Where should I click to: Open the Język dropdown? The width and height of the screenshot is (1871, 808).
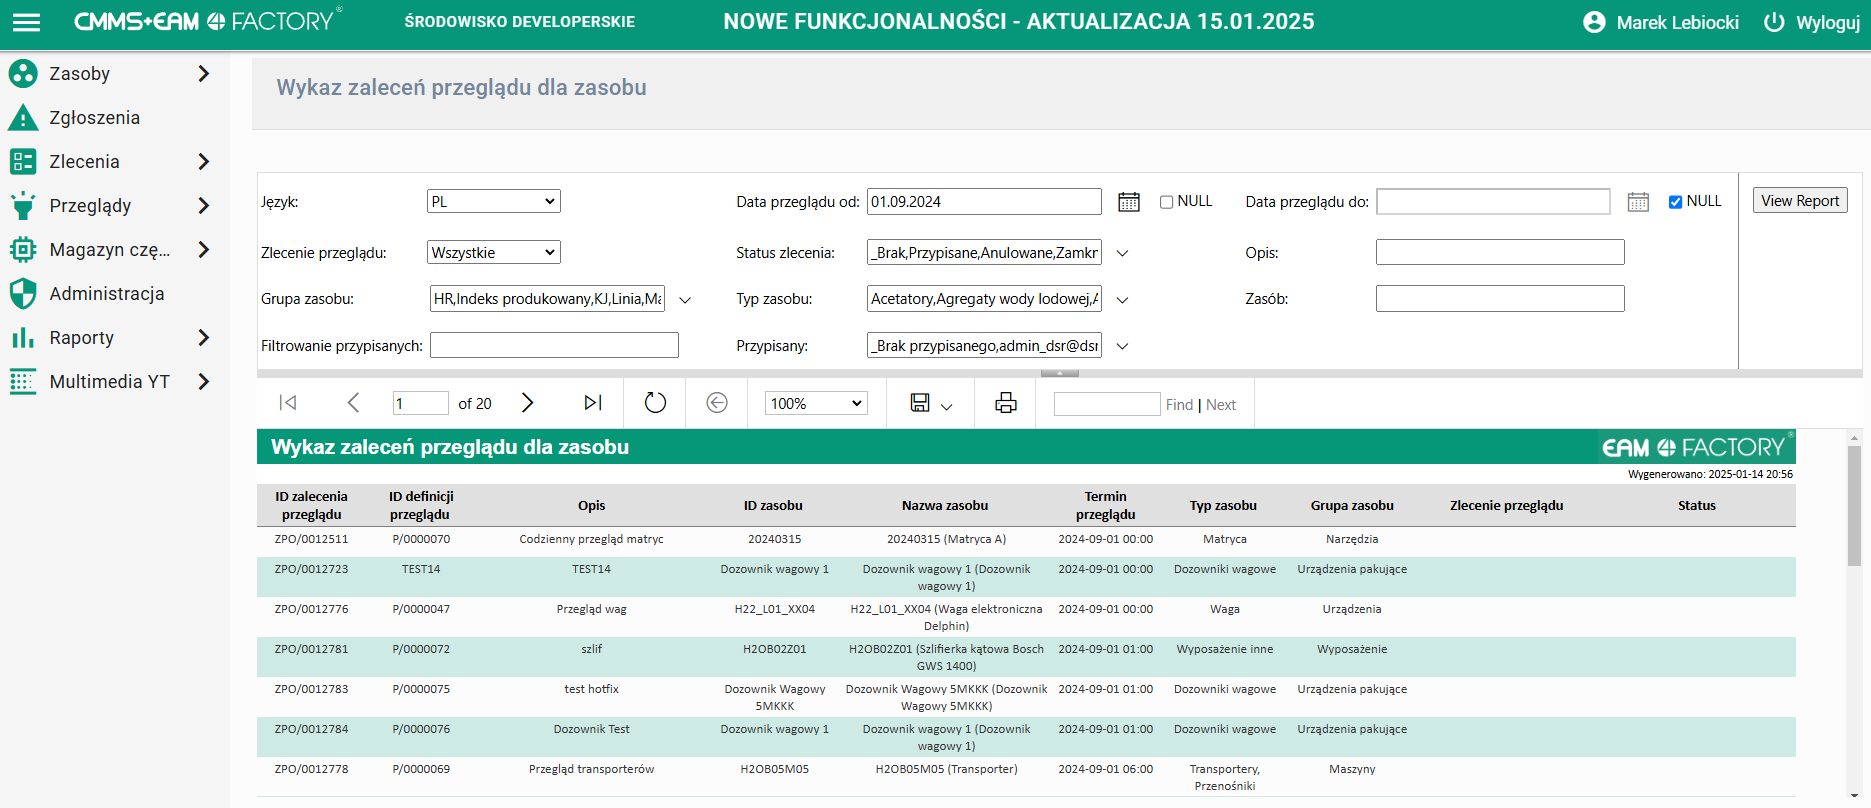click(494, 201)
